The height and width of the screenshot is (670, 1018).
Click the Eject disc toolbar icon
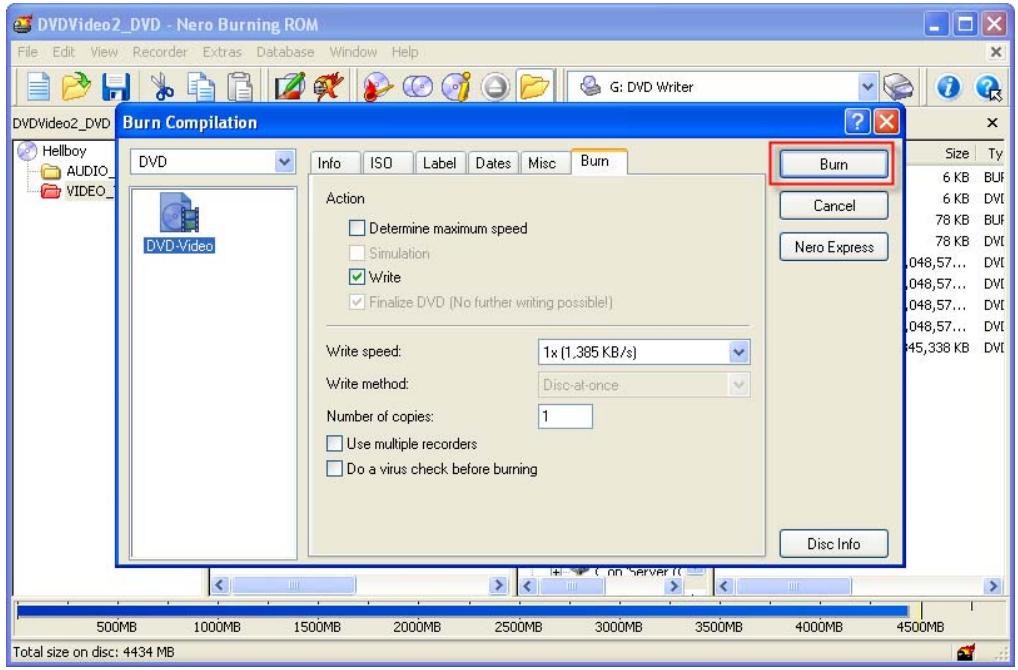coord(495,87)
